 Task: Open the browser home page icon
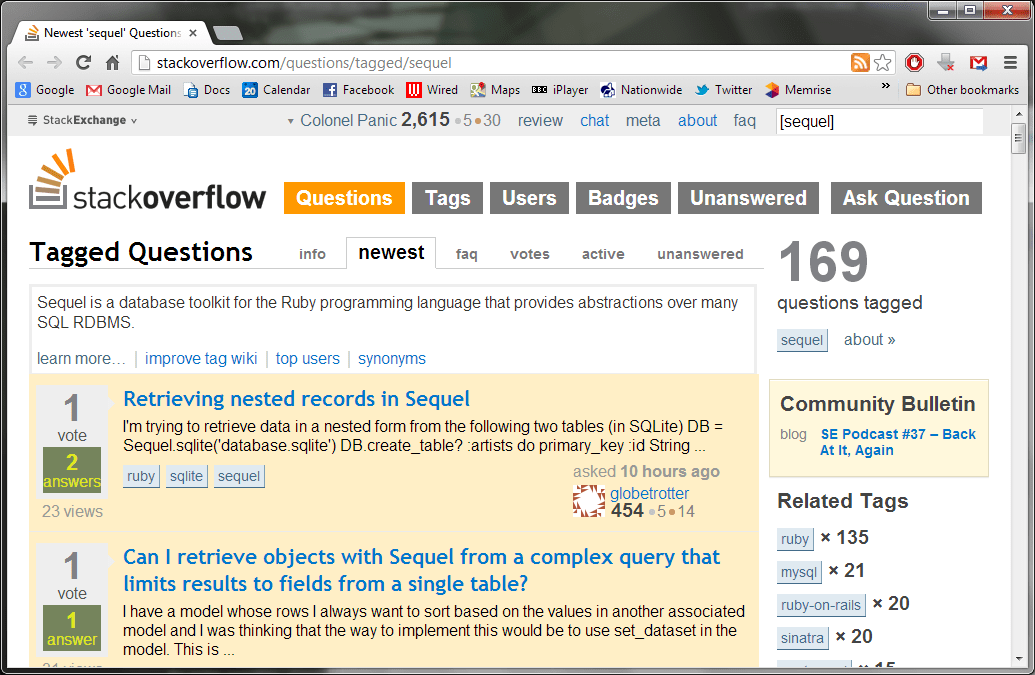point(113,63)
